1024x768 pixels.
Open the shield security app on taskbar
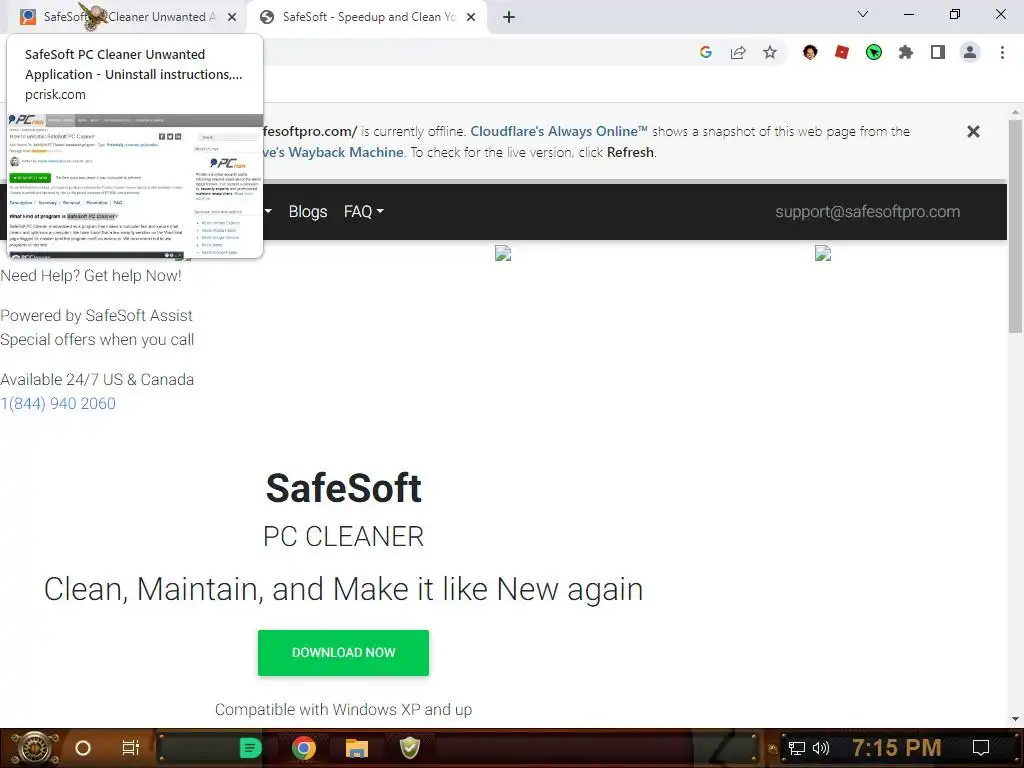pos(409,748)
